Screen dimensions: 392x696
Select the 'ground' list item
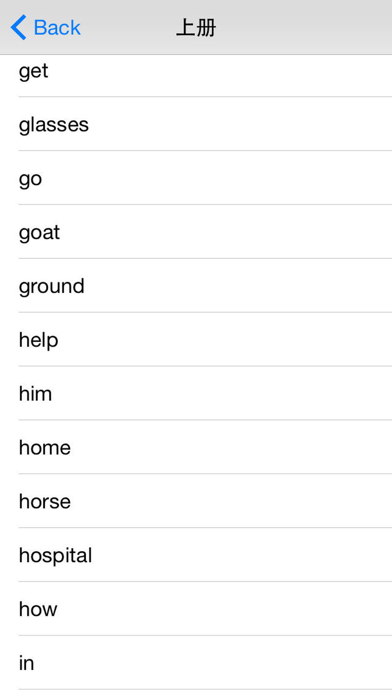pyautogui.click(x=196, y=285)
